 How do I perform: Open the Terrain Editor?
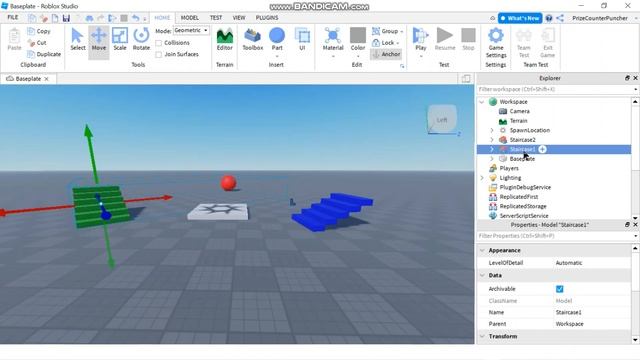coord(224,40)
